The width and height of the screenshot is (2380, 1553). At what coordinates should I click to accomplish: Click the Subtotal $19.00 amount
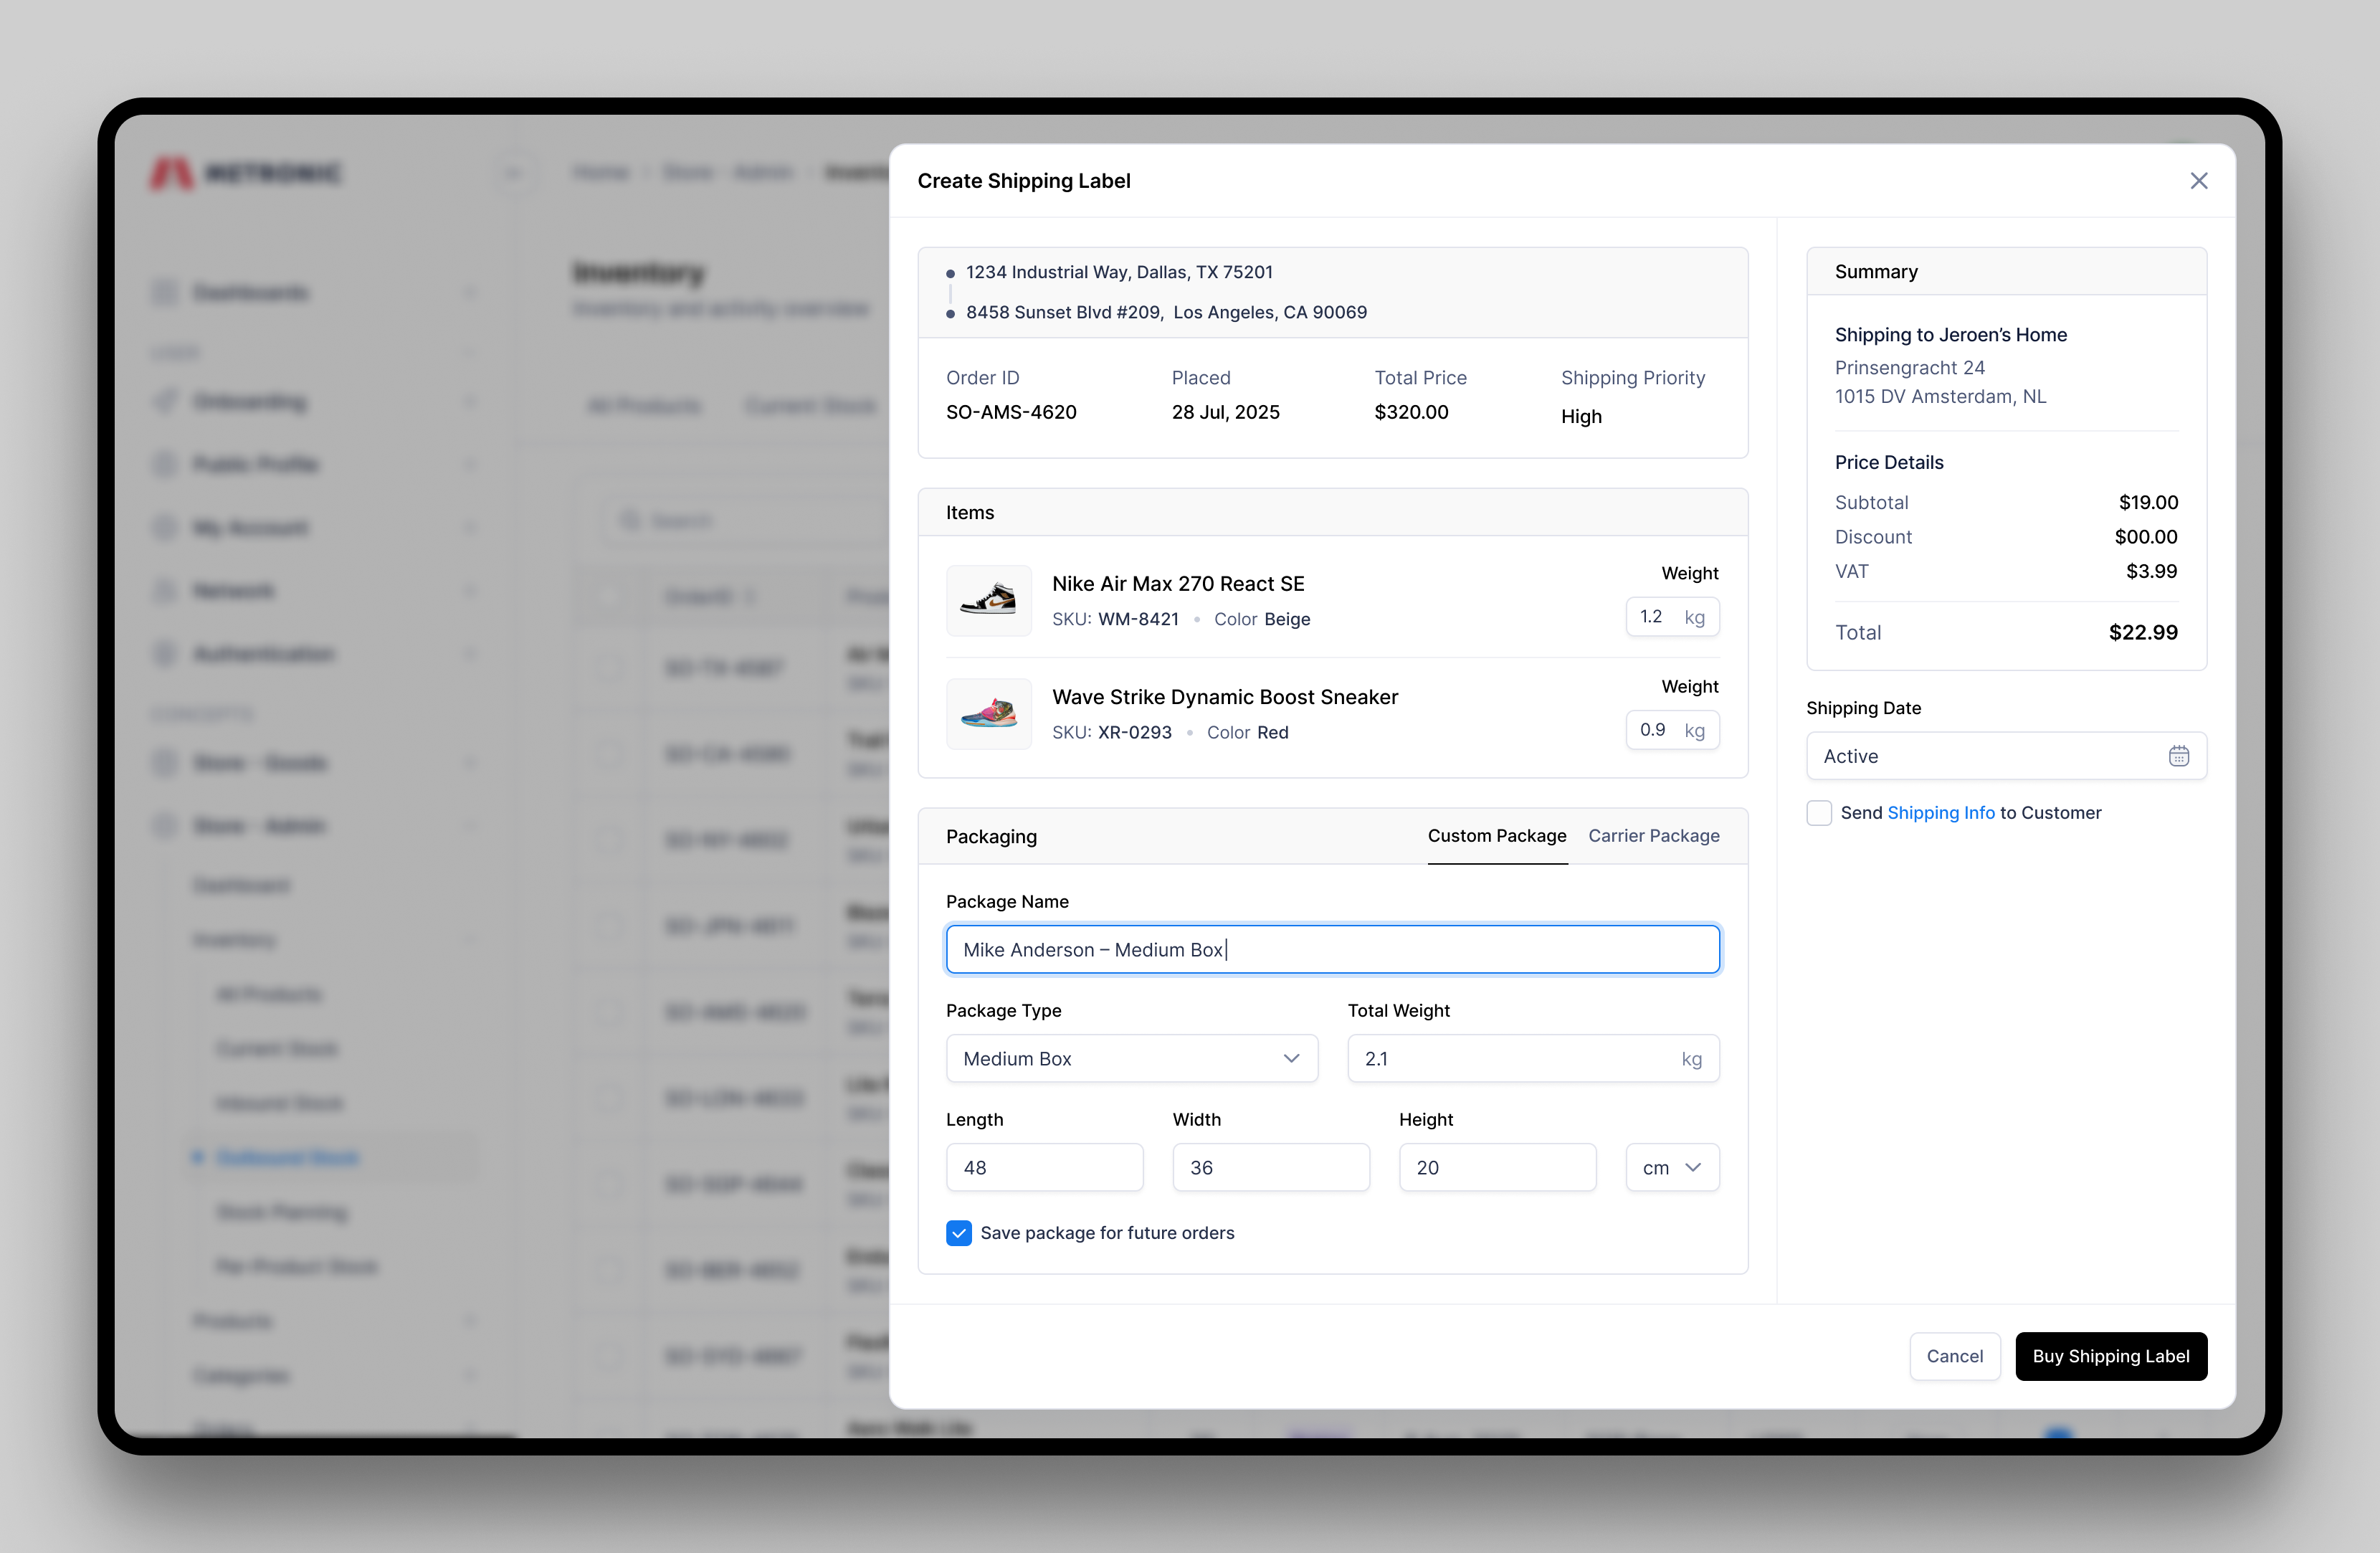tap(2148, 502)
